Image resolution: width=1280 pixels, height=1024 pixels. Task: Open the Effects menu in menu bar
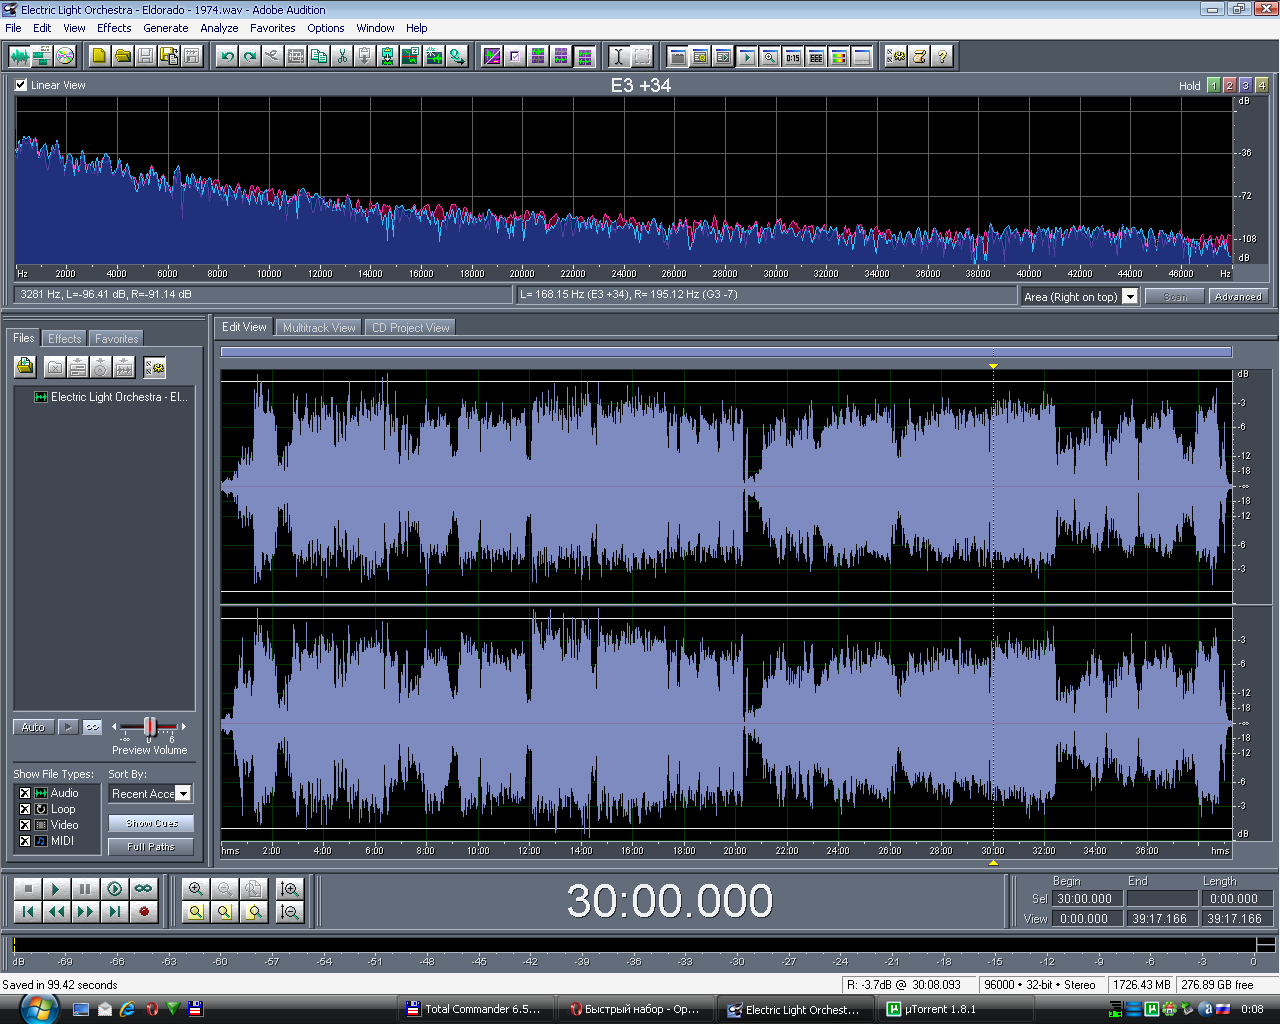point(114,28)
